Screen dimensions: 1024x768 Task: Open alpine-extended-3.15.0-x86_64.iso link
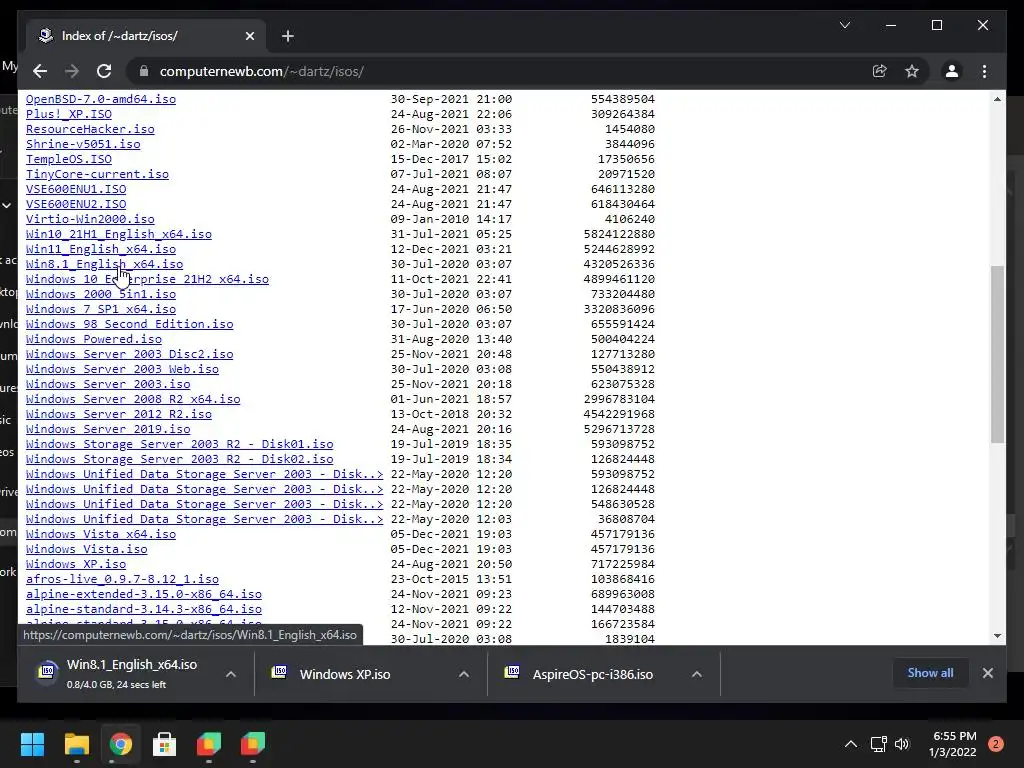coord(144,594)
